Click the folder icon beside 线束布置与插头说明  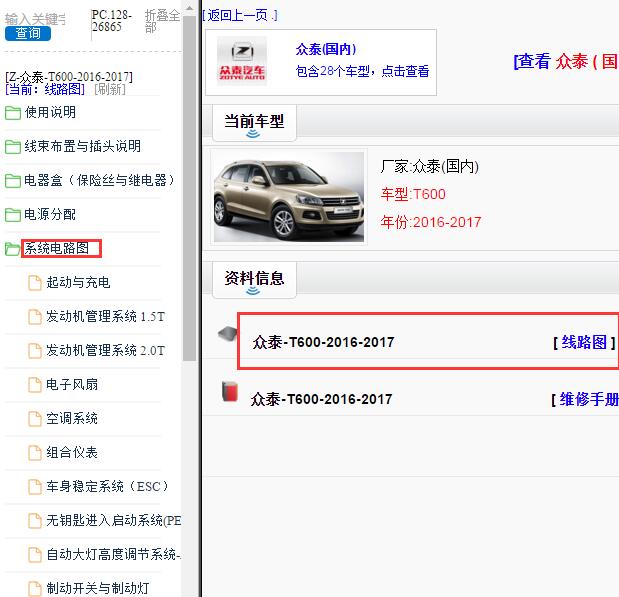(13, 146)
